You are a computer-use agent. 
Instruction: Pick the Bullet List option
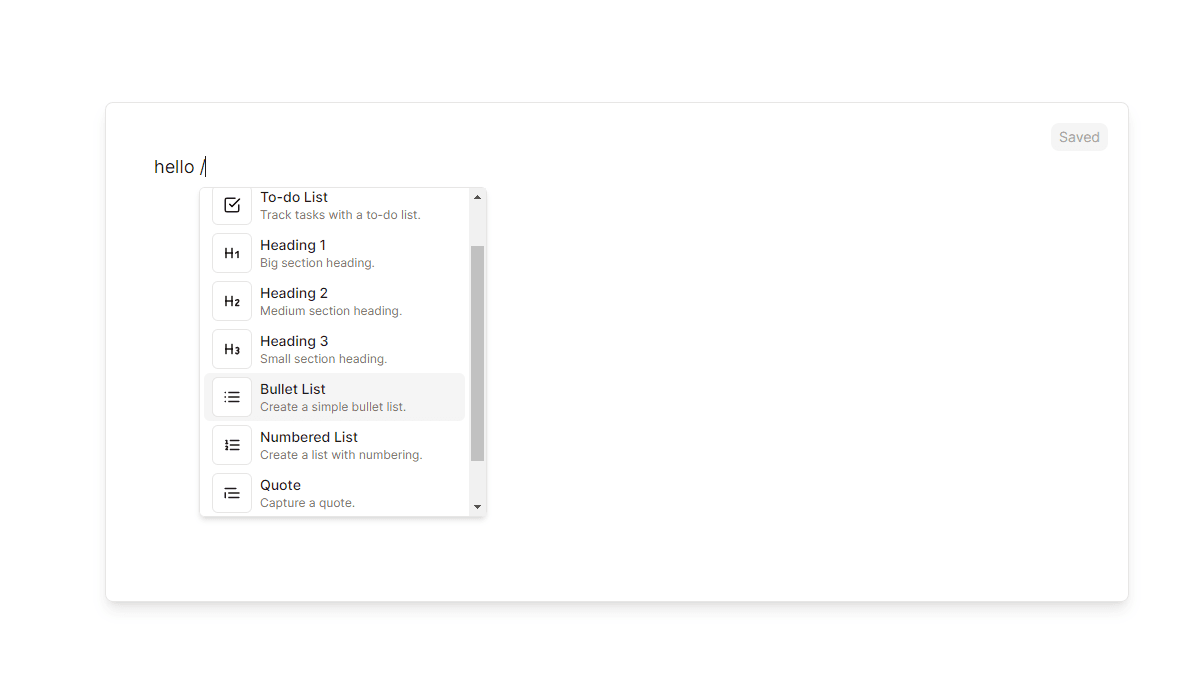pyautogui.click(x=334, y=398)
